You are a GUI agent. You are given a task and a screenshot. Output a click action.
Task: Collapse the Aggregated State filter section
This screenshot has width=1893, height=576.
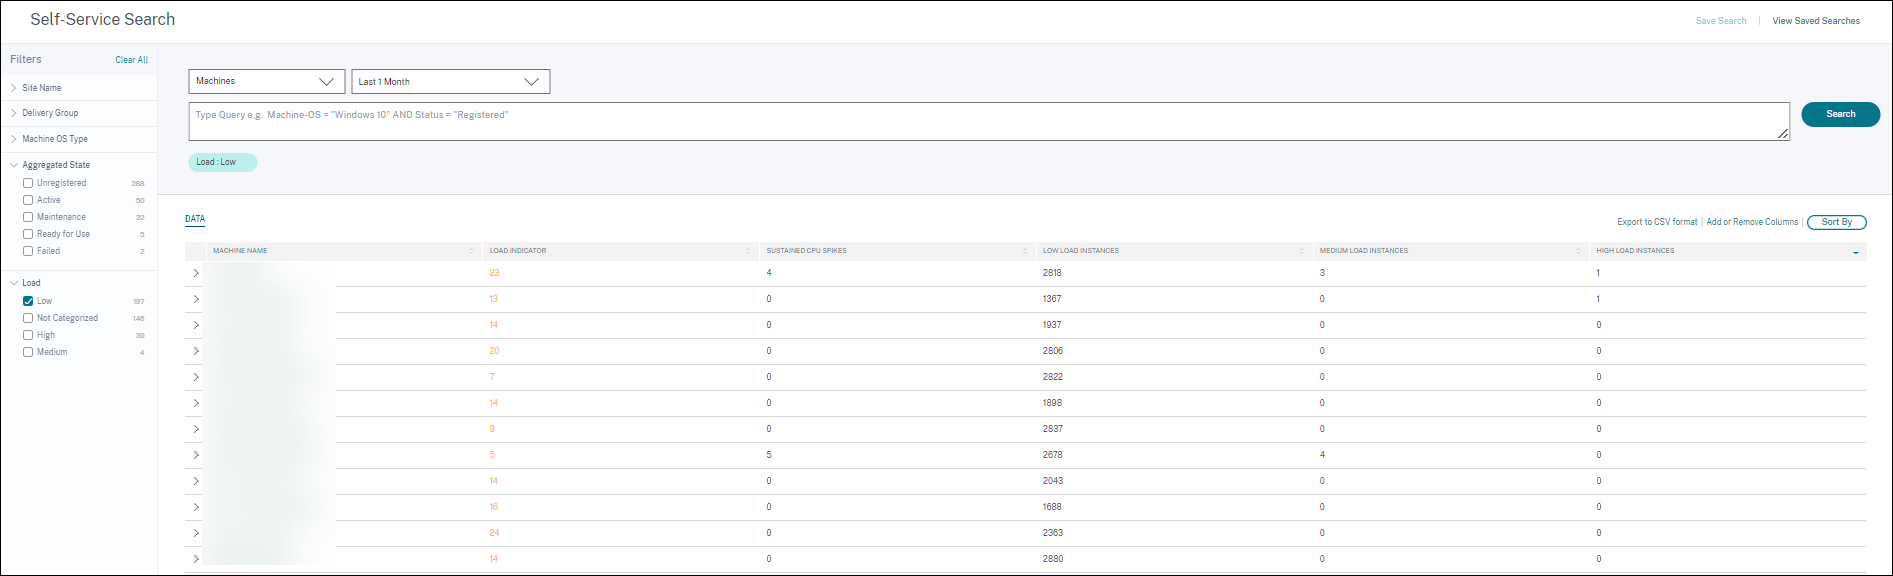(14, 165)
